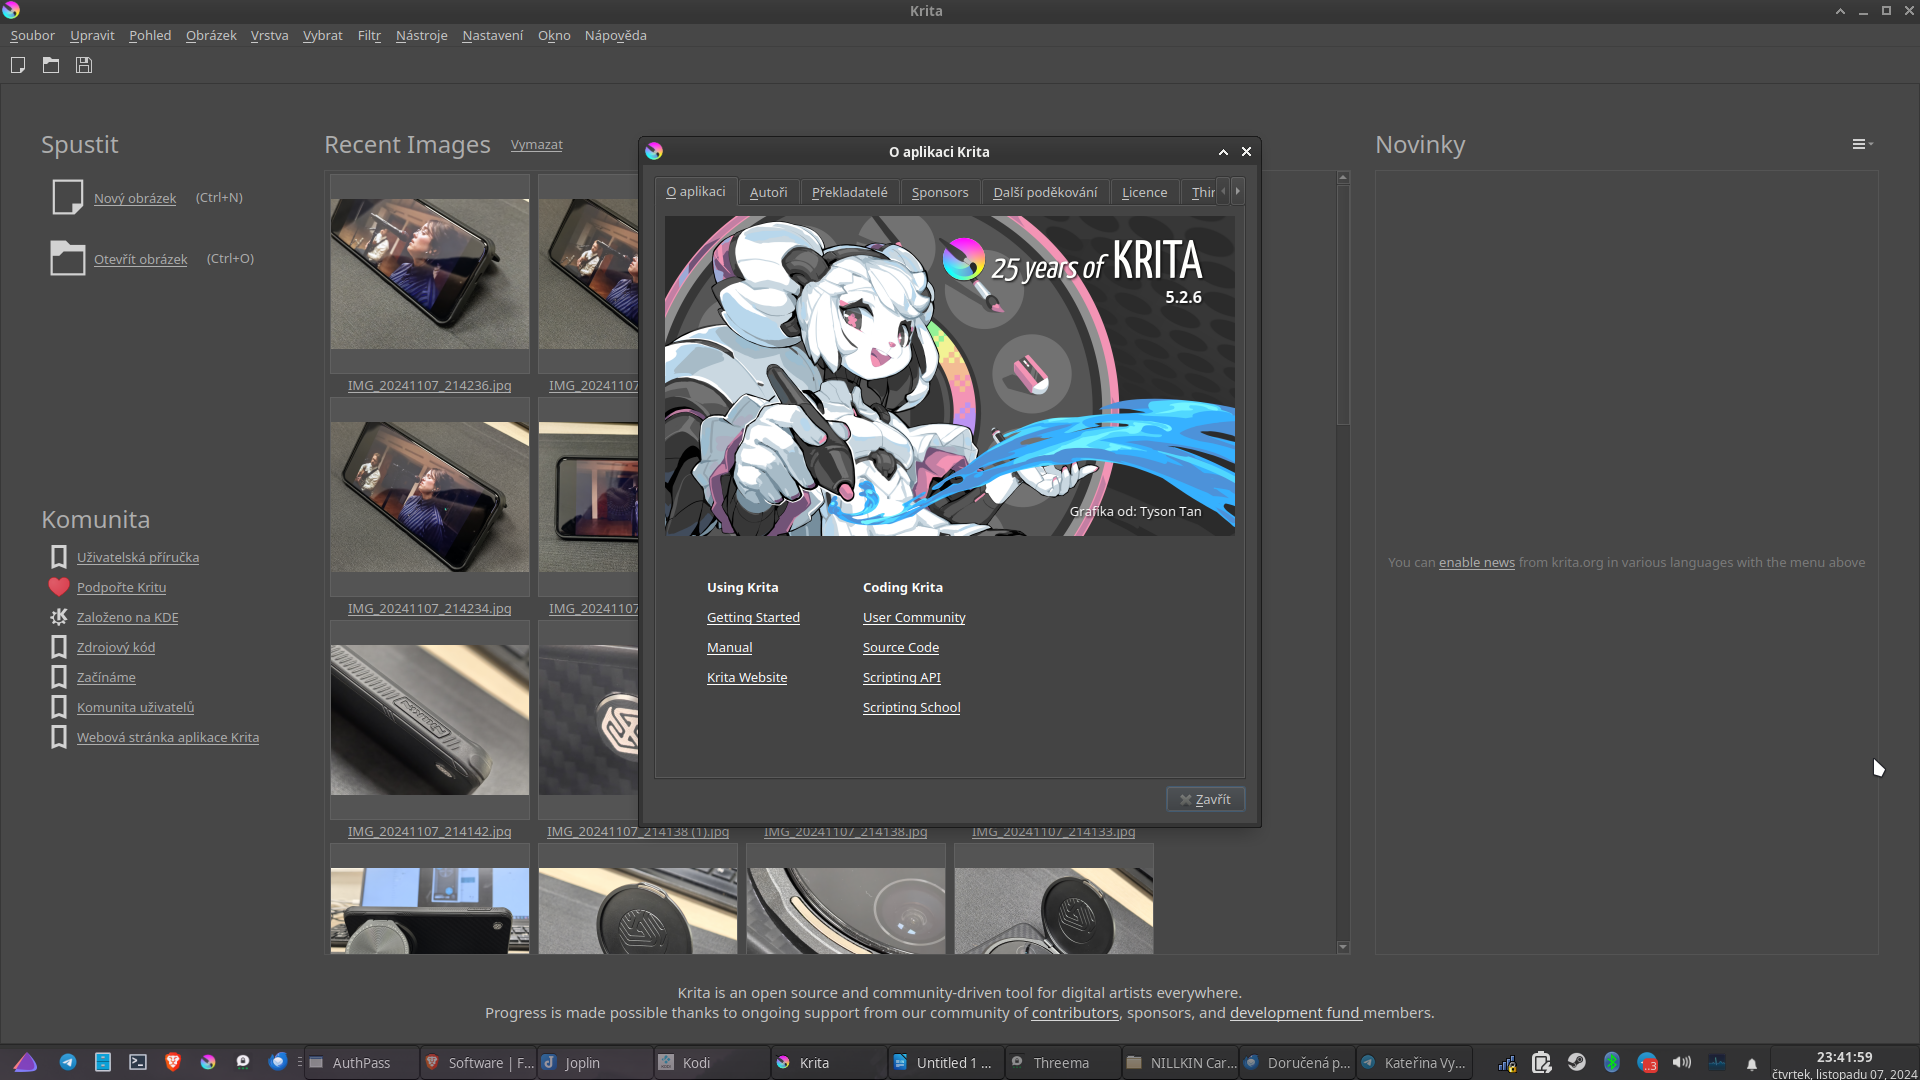The height and width of the screenshot is (1080, 1920).
Task: Launch Brave browser from the taskbar
Action: [x=173, y=1062]
